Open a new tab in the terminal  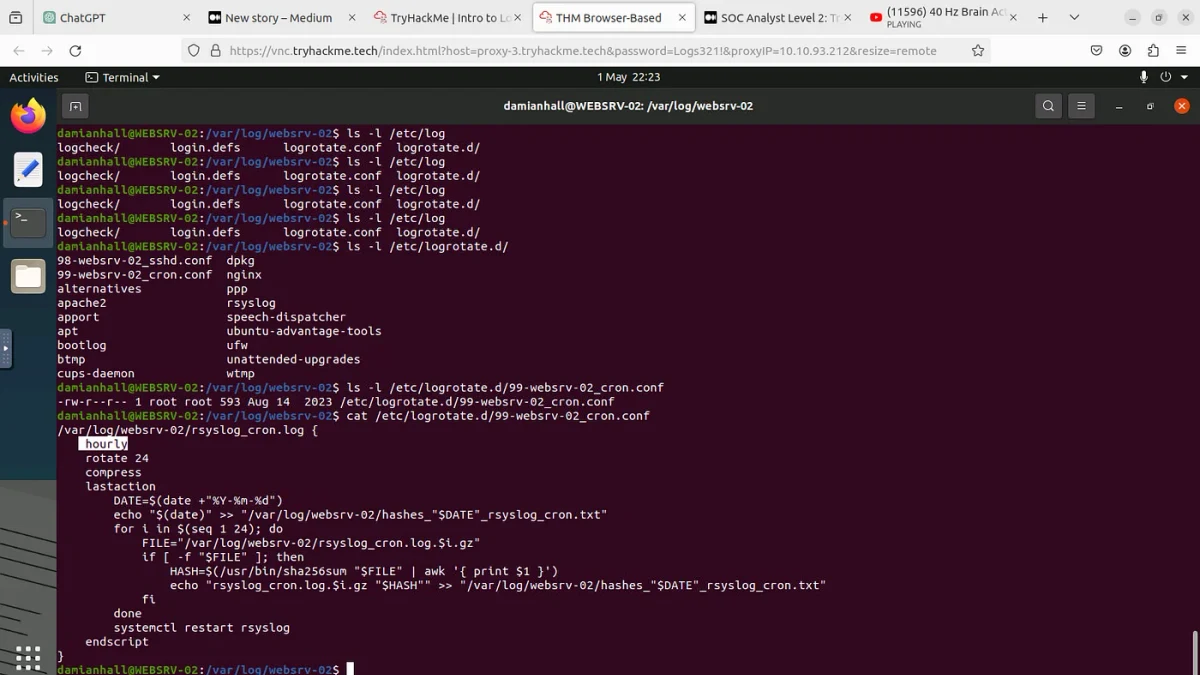75,106
